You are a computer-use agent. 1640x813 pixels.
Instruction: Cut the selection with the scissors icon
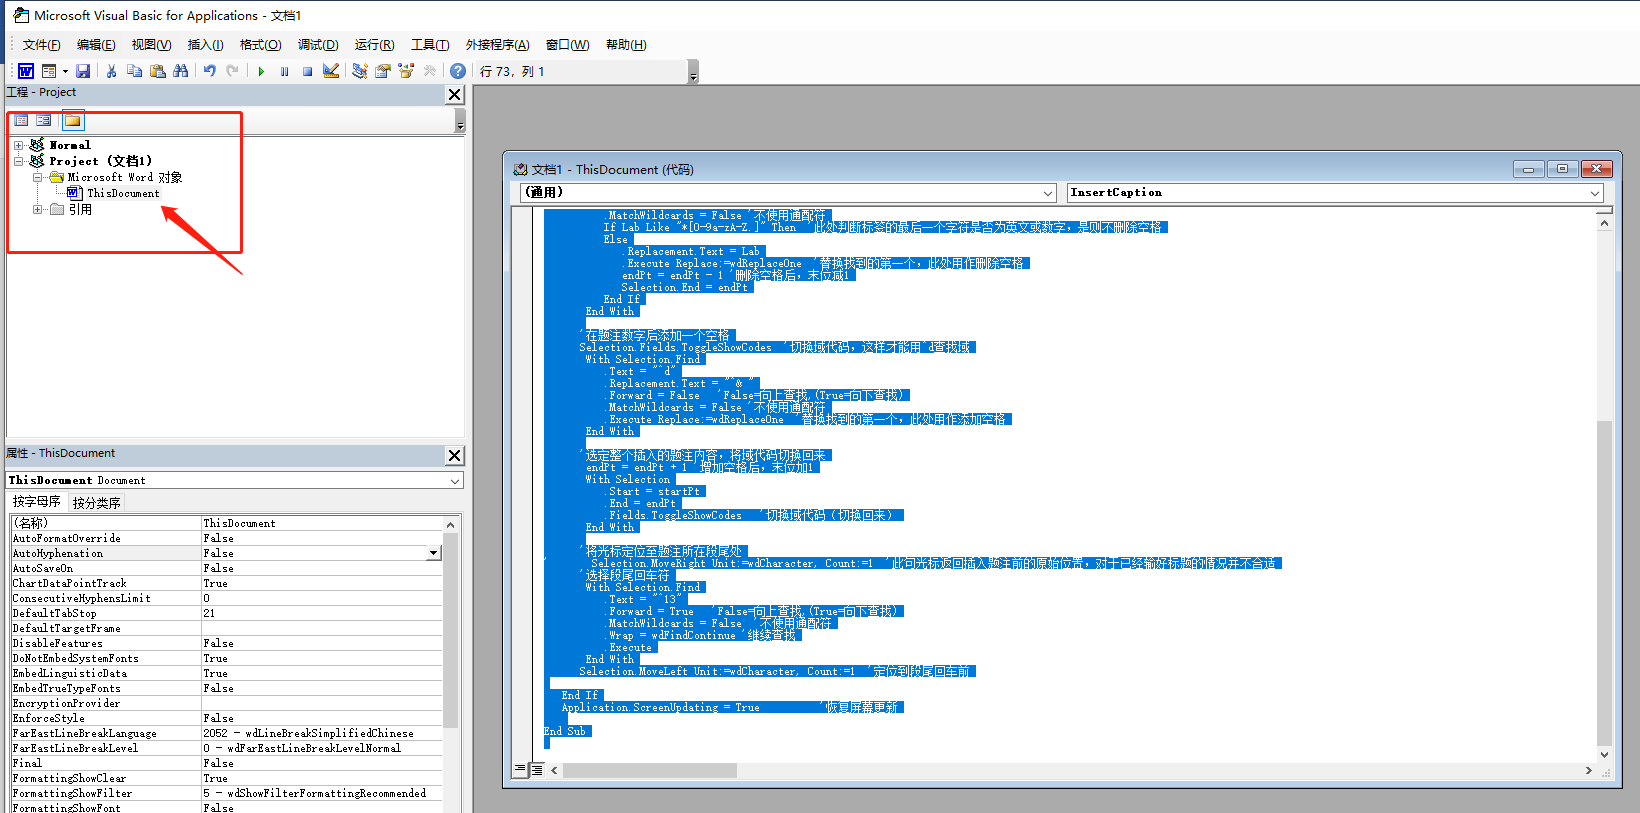tap(111, 71)
